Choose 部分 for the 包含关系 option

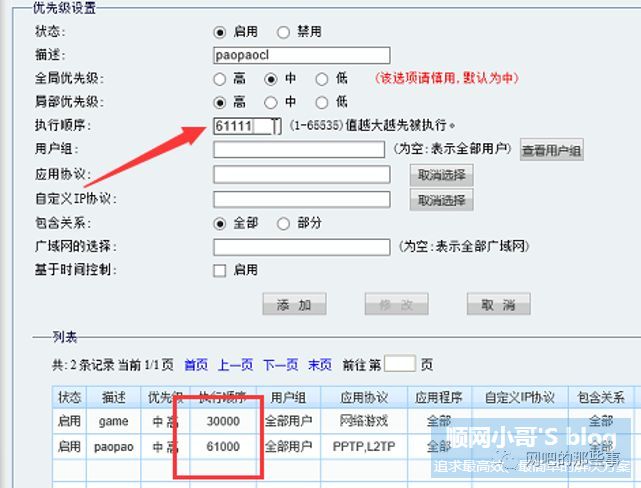point(282,223)
